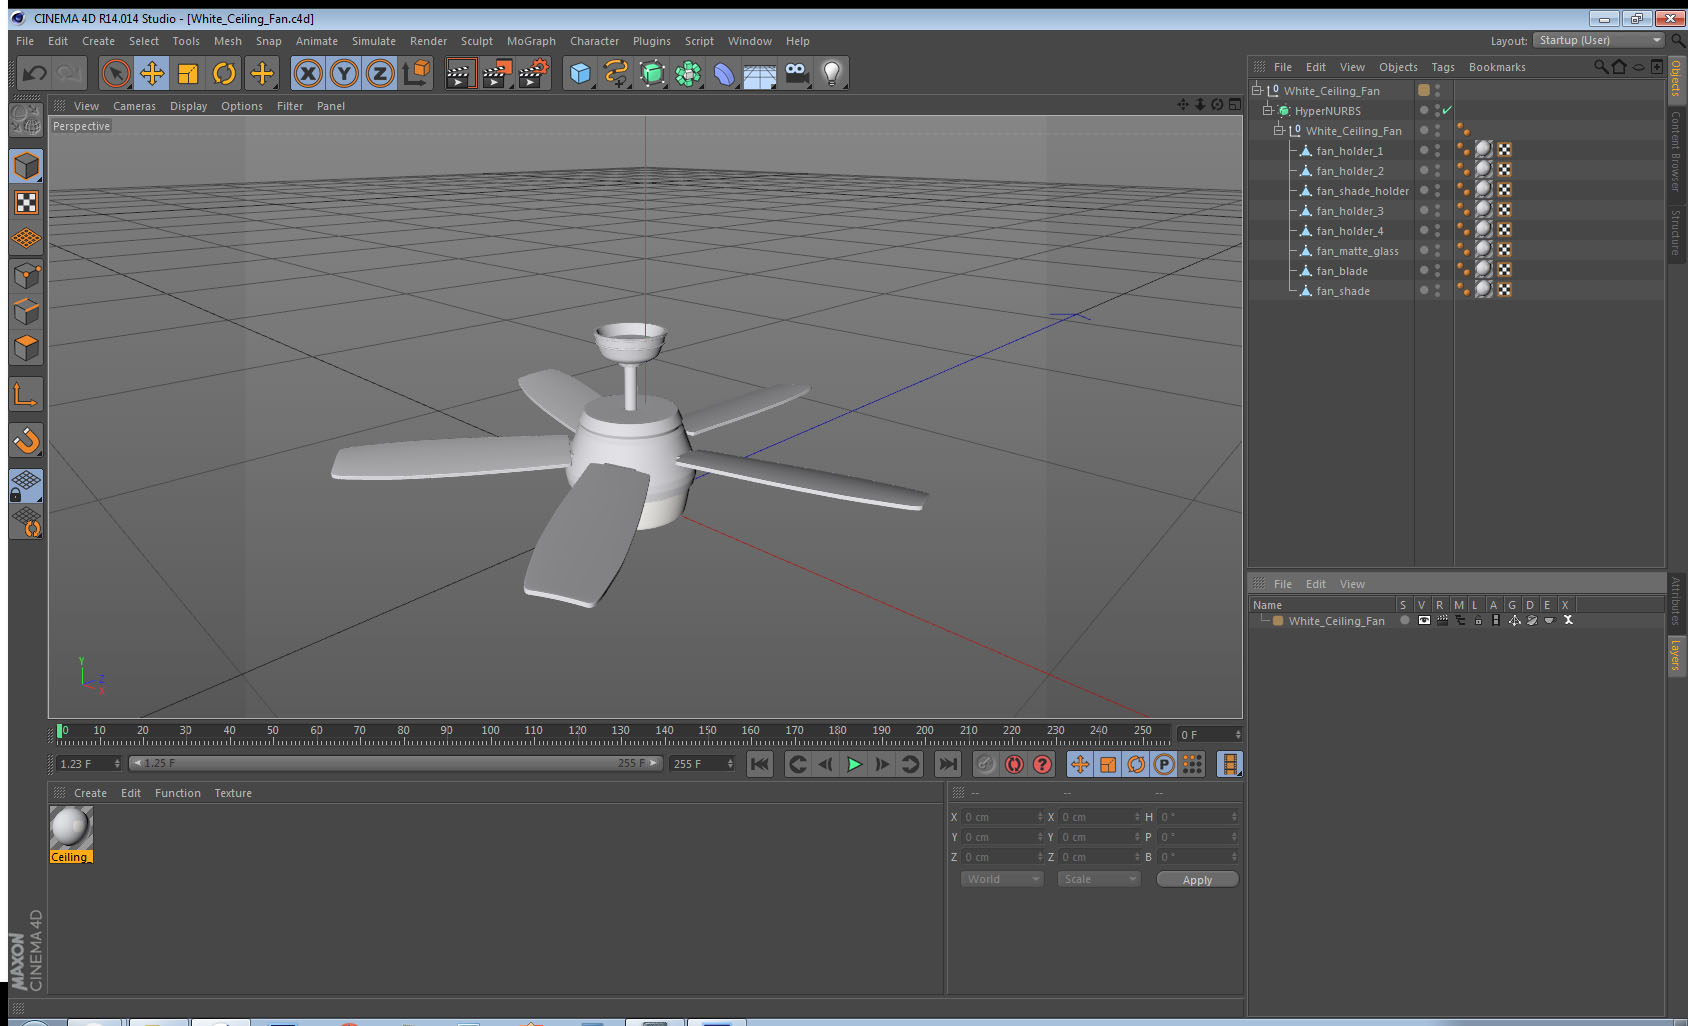
Task: Open the MoGraph menu
Action: click(531, 41)
